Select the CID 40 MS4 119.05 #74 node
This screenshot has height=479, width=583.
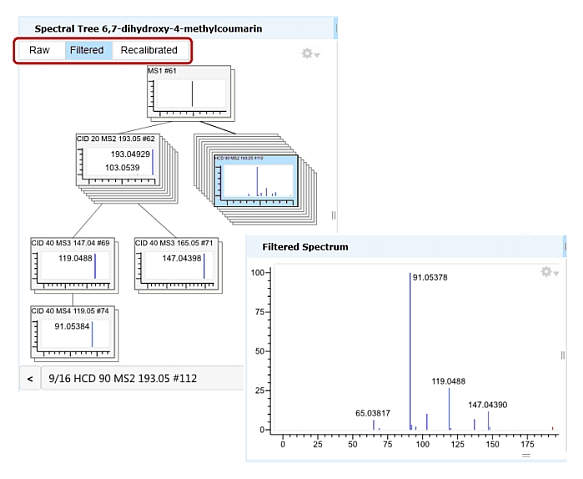(73, 332)
